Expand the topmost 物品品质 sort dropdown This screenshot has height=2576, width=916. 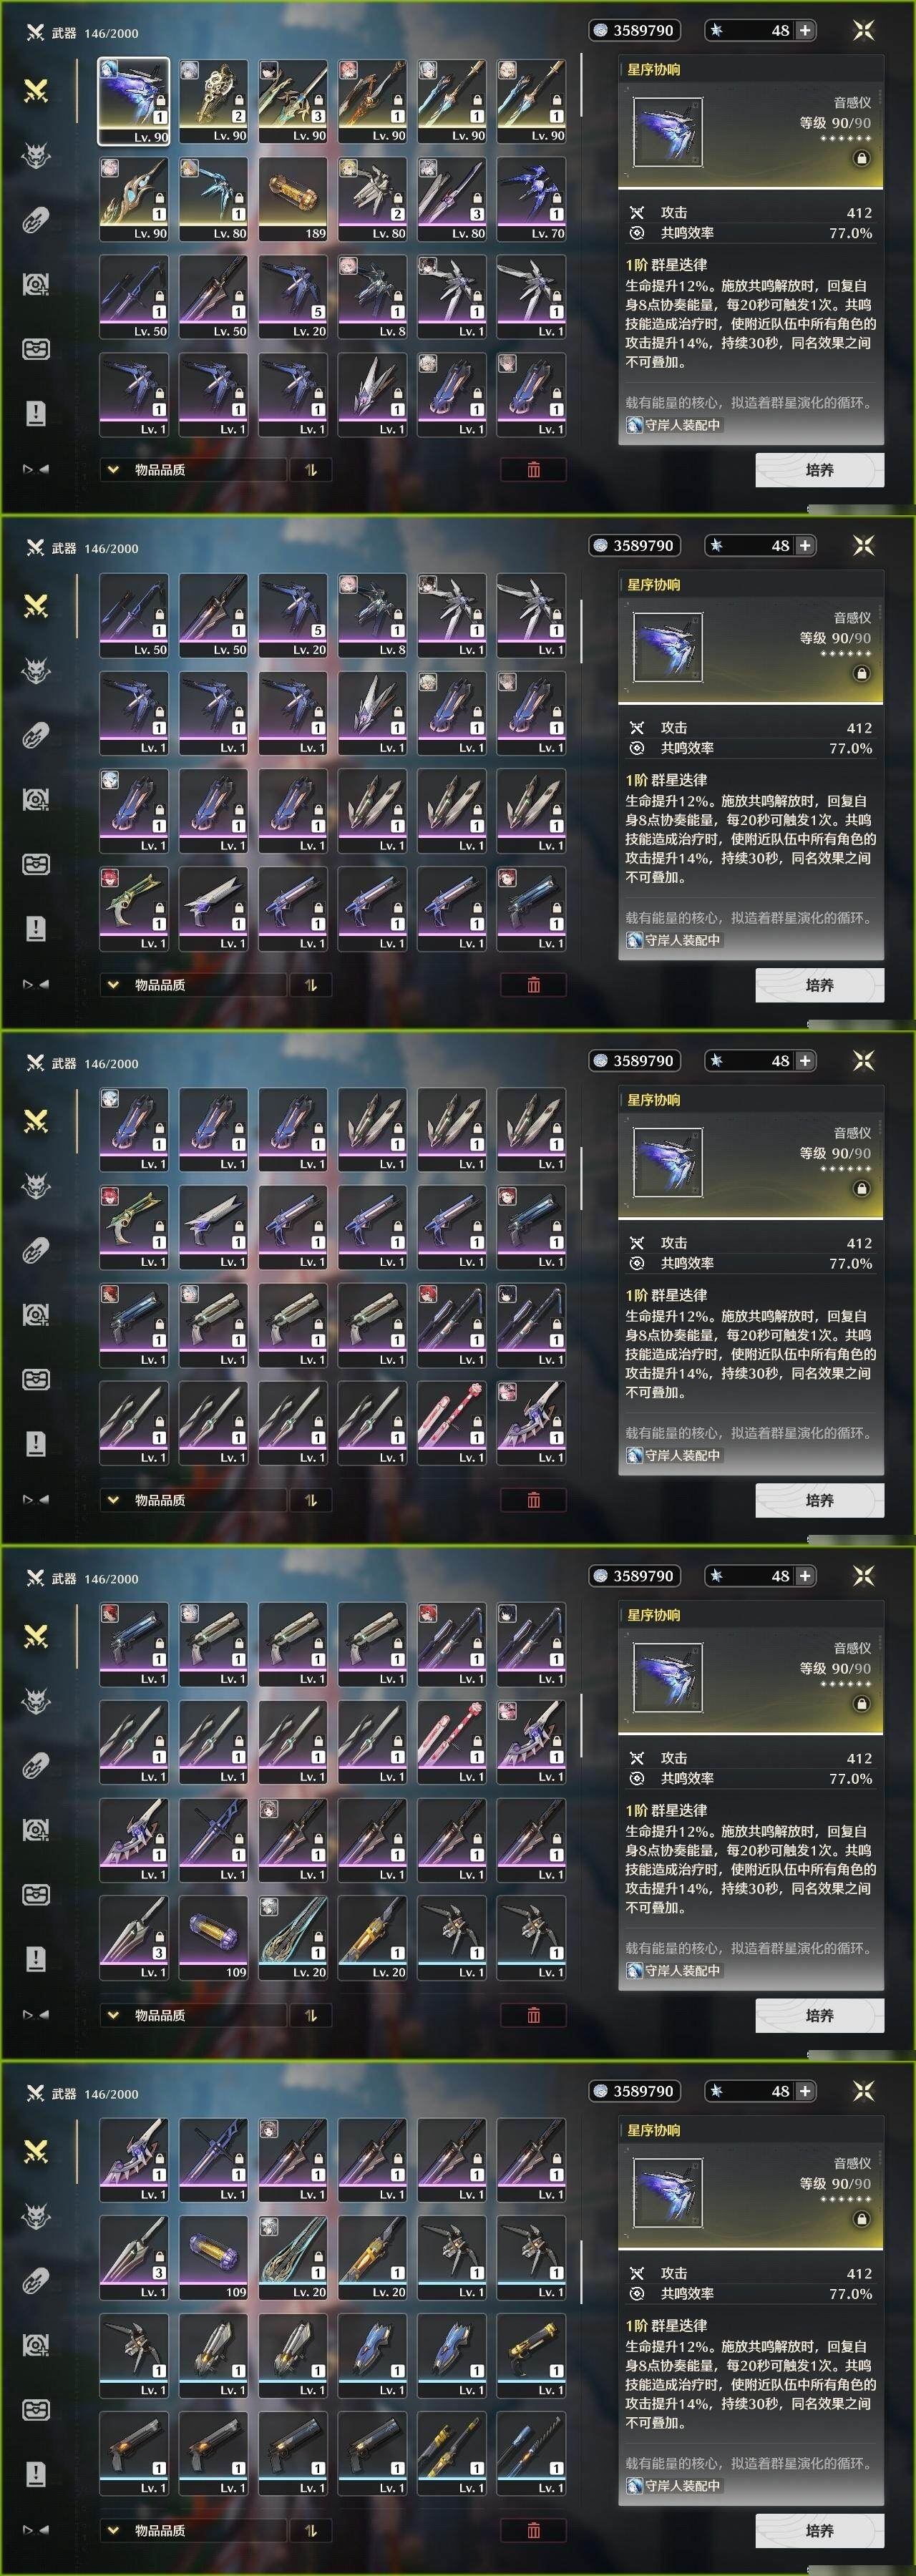coord(191,470)
